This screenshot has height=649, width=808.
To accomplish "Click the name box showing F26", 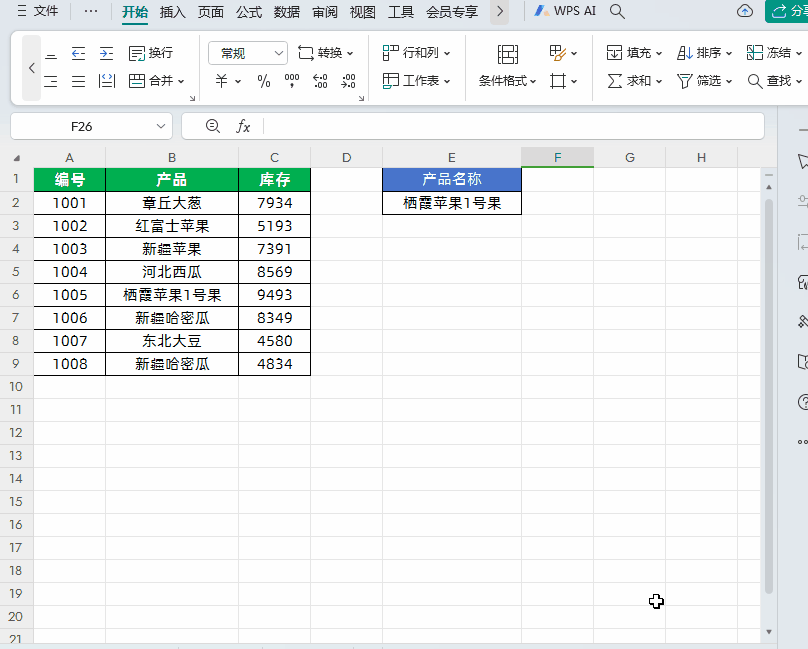I will [81, 126].
